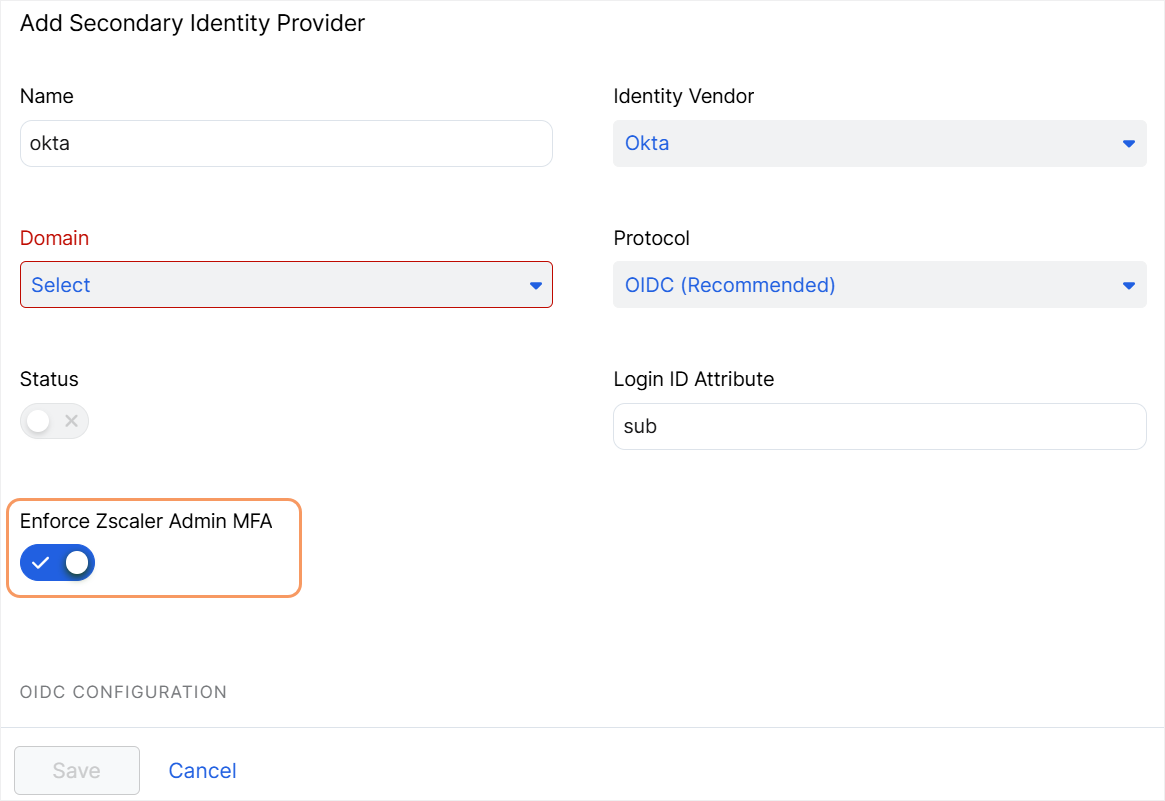Screen dimensions: 1165x801
Task: Disable the Enforce Zscaler Admin MFA toggle
Action: coord(58,563)
